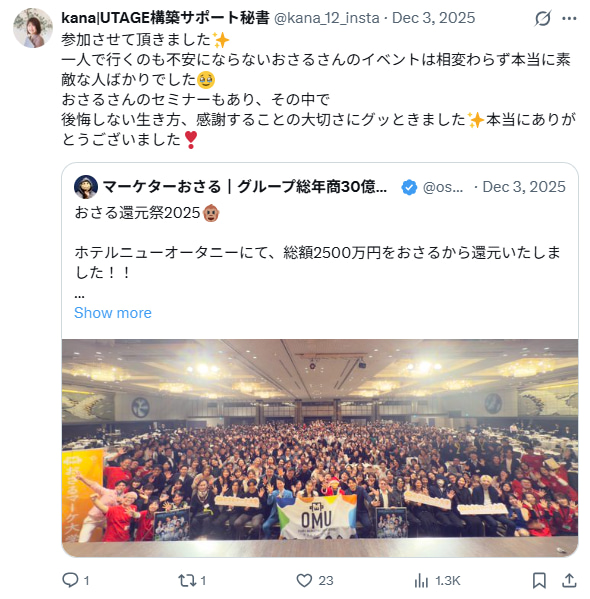Screen dimensions: 590x599
Task: Click the truncated @os... handle
Action: [x=443, y=187]
